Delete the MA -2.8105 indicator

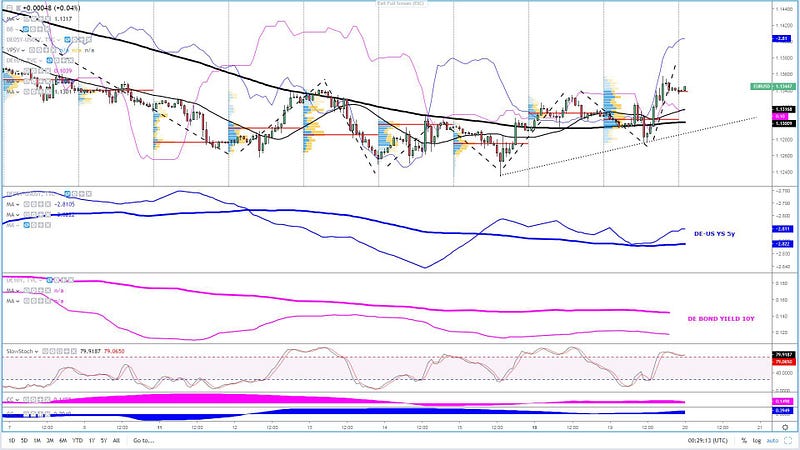coord(48,205)
